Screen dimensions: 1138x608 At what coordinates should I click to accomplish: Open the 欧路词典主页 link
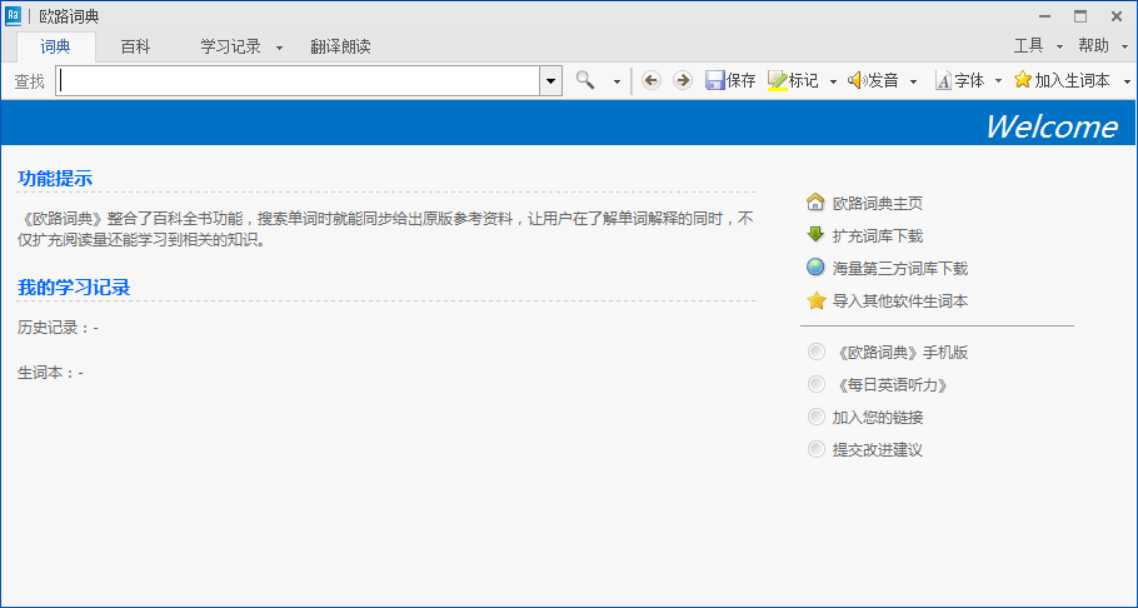(877, 204)
